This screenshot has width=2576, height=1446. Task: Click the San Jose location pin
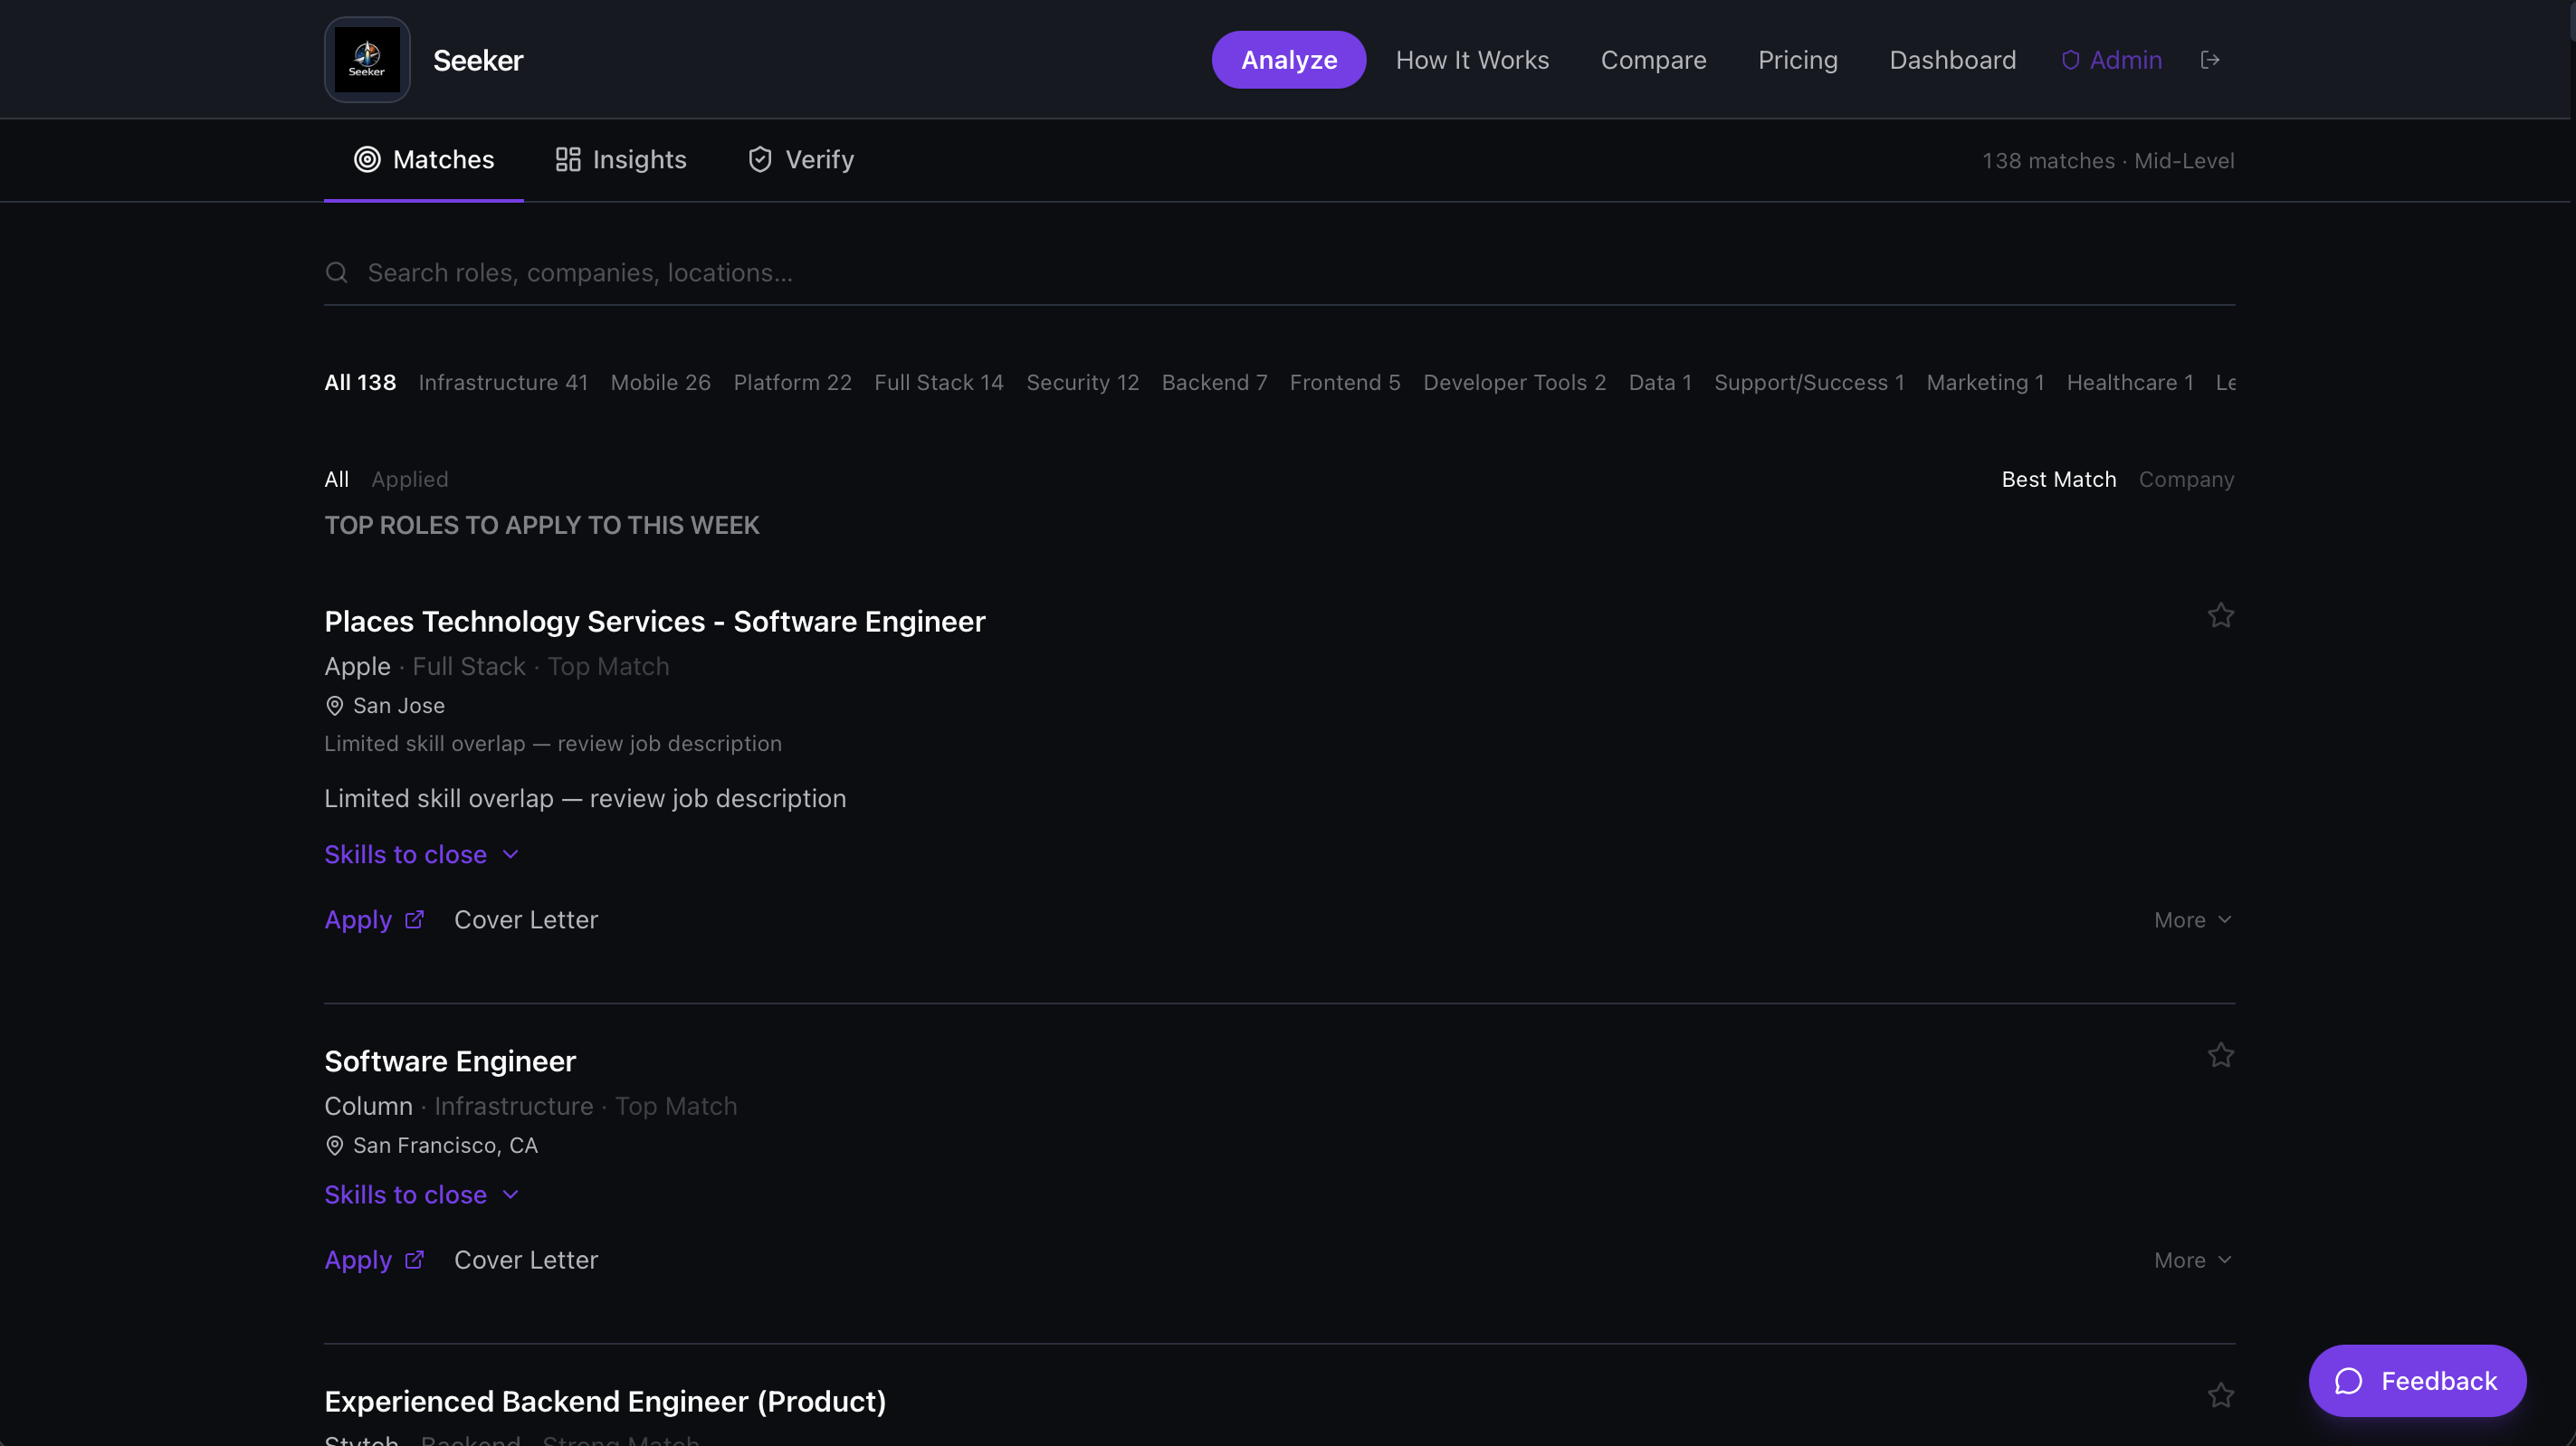[335, 706]
